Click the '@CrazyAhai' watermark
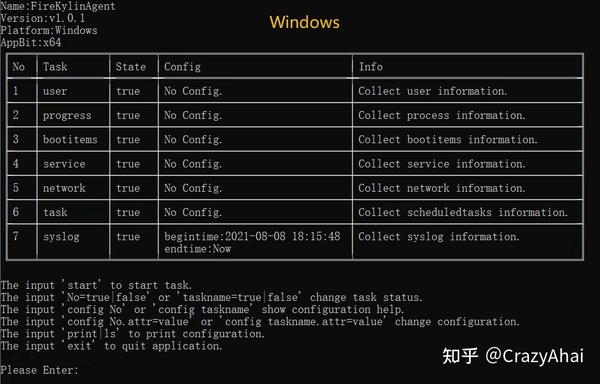The width and height of the screenshot is (600, 384). click(534, 356)
